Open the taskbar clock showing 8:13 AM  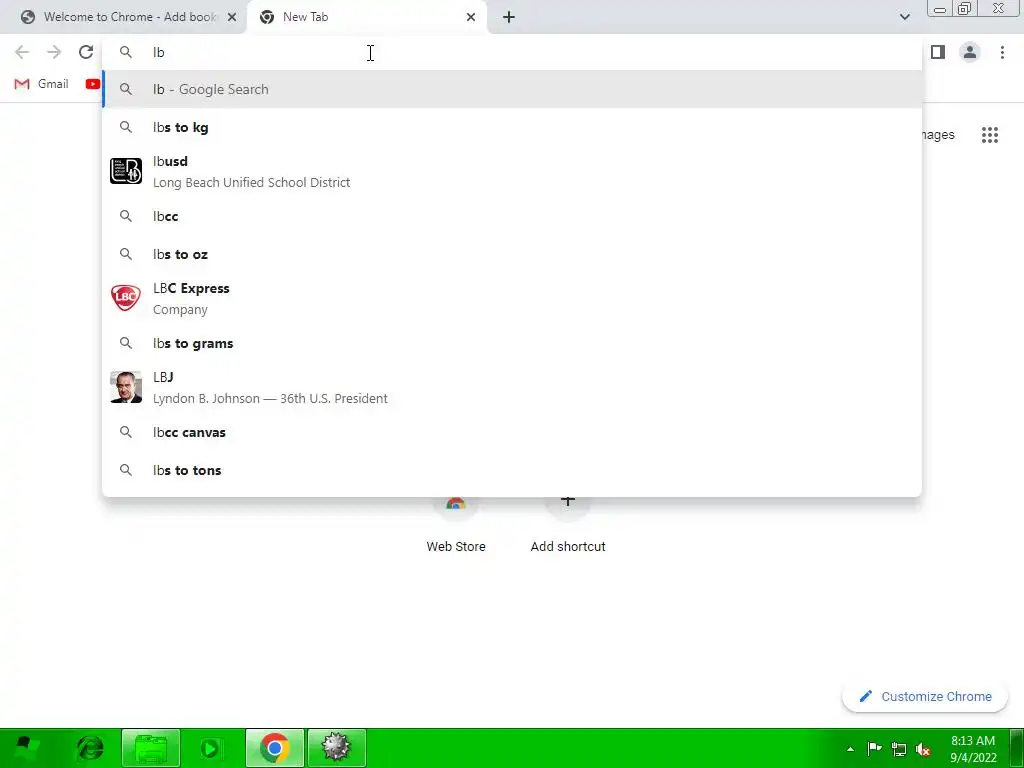(x=973, y=748)
